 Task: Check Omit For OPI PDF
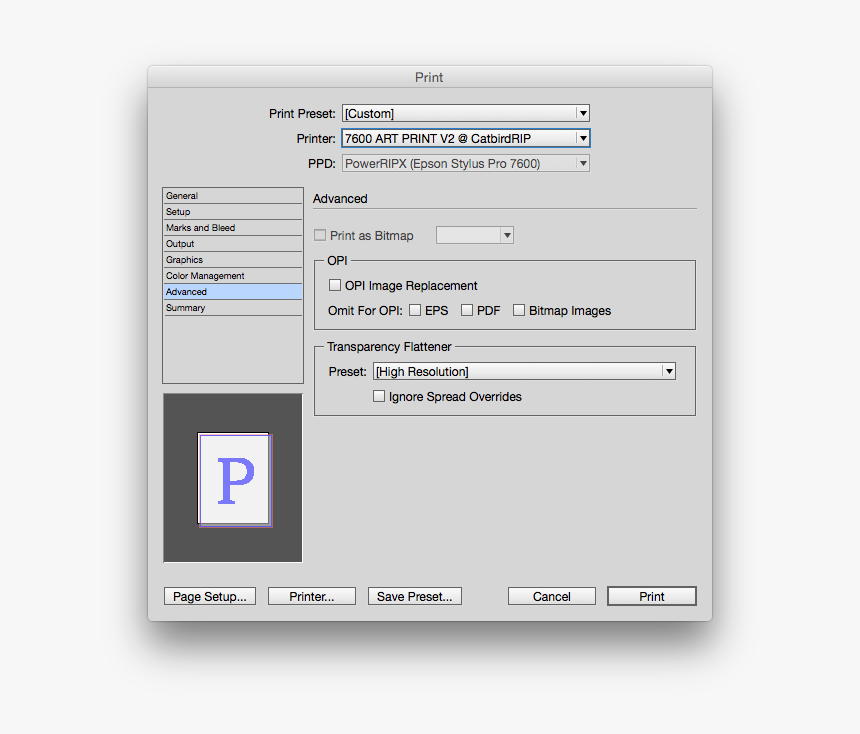point(467,310)
